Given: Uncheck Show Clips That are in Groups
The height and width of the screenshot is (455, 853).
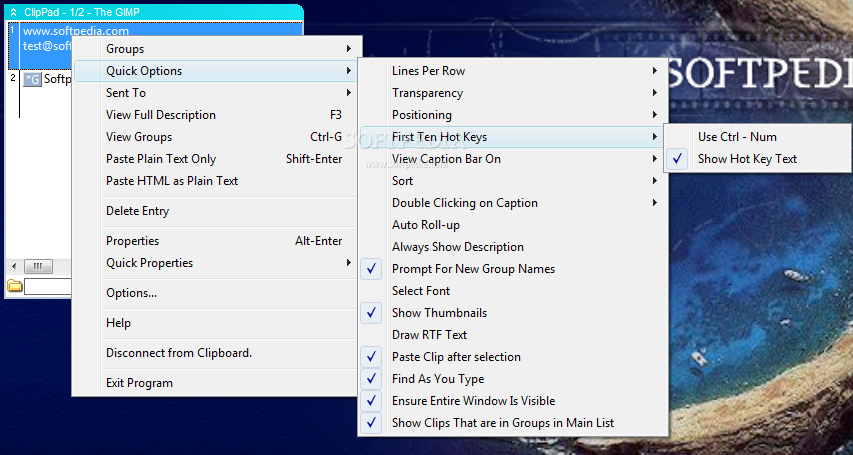Looking at the screenshot, I should tap(512, 423).
